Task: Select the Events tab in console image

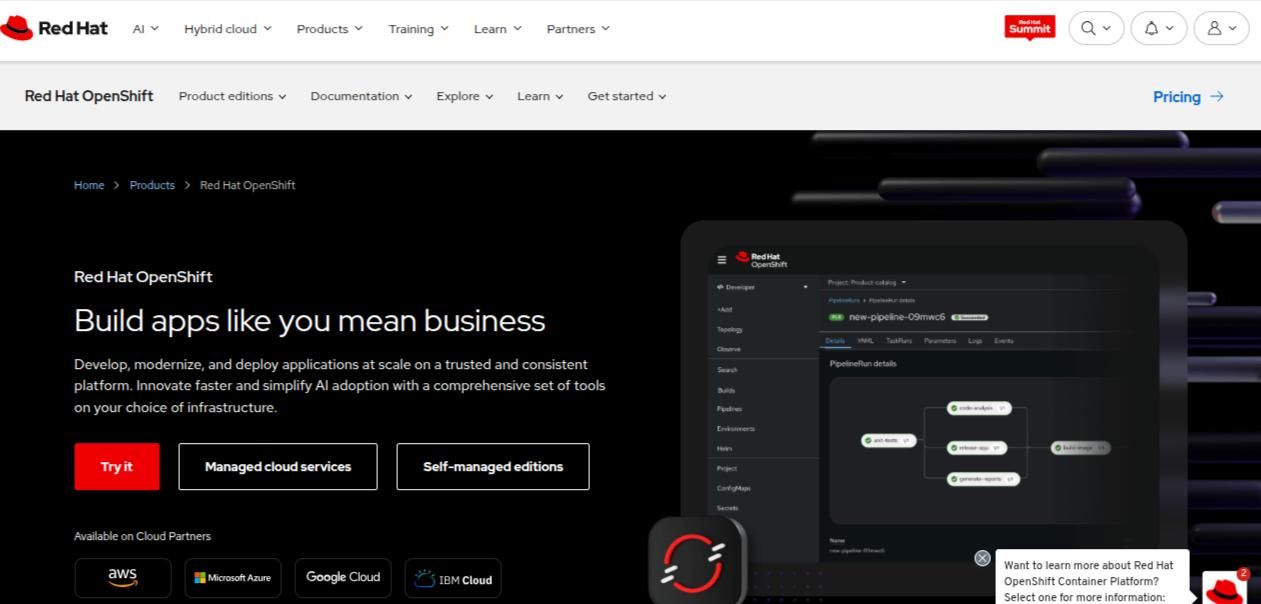Action: tap(1004, 341)
